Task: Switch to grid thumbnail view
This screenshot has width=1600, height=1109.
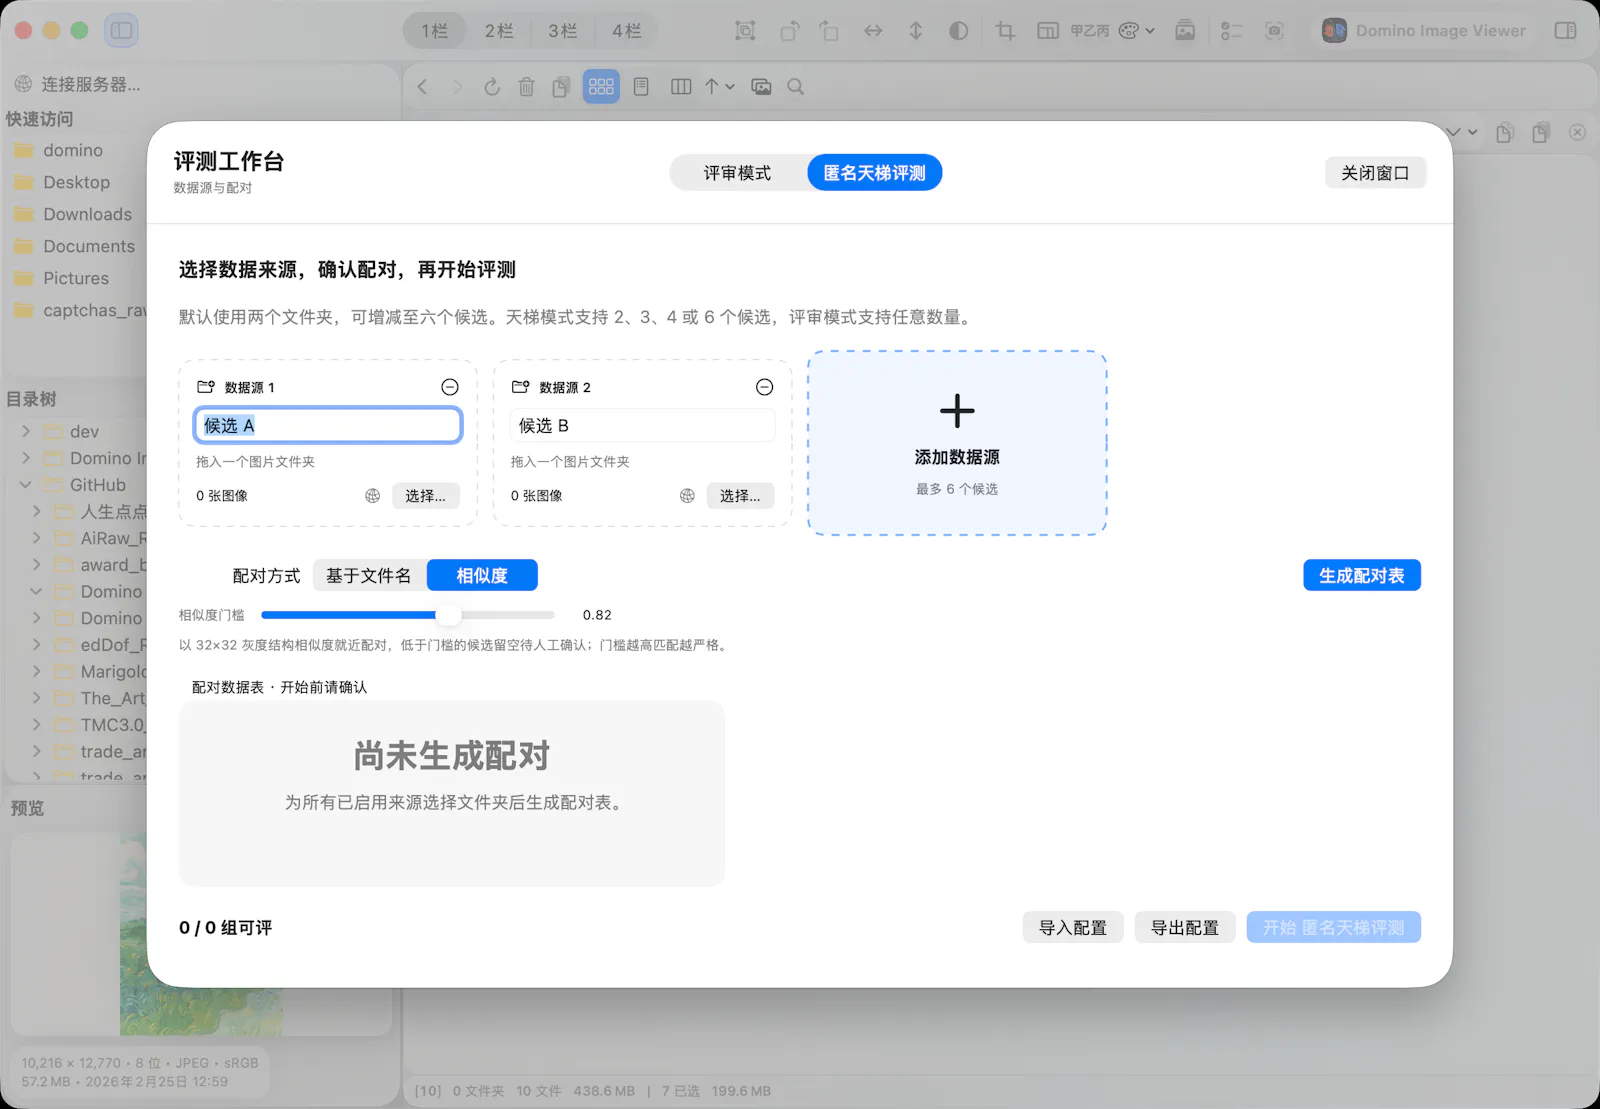Action: 601,87
